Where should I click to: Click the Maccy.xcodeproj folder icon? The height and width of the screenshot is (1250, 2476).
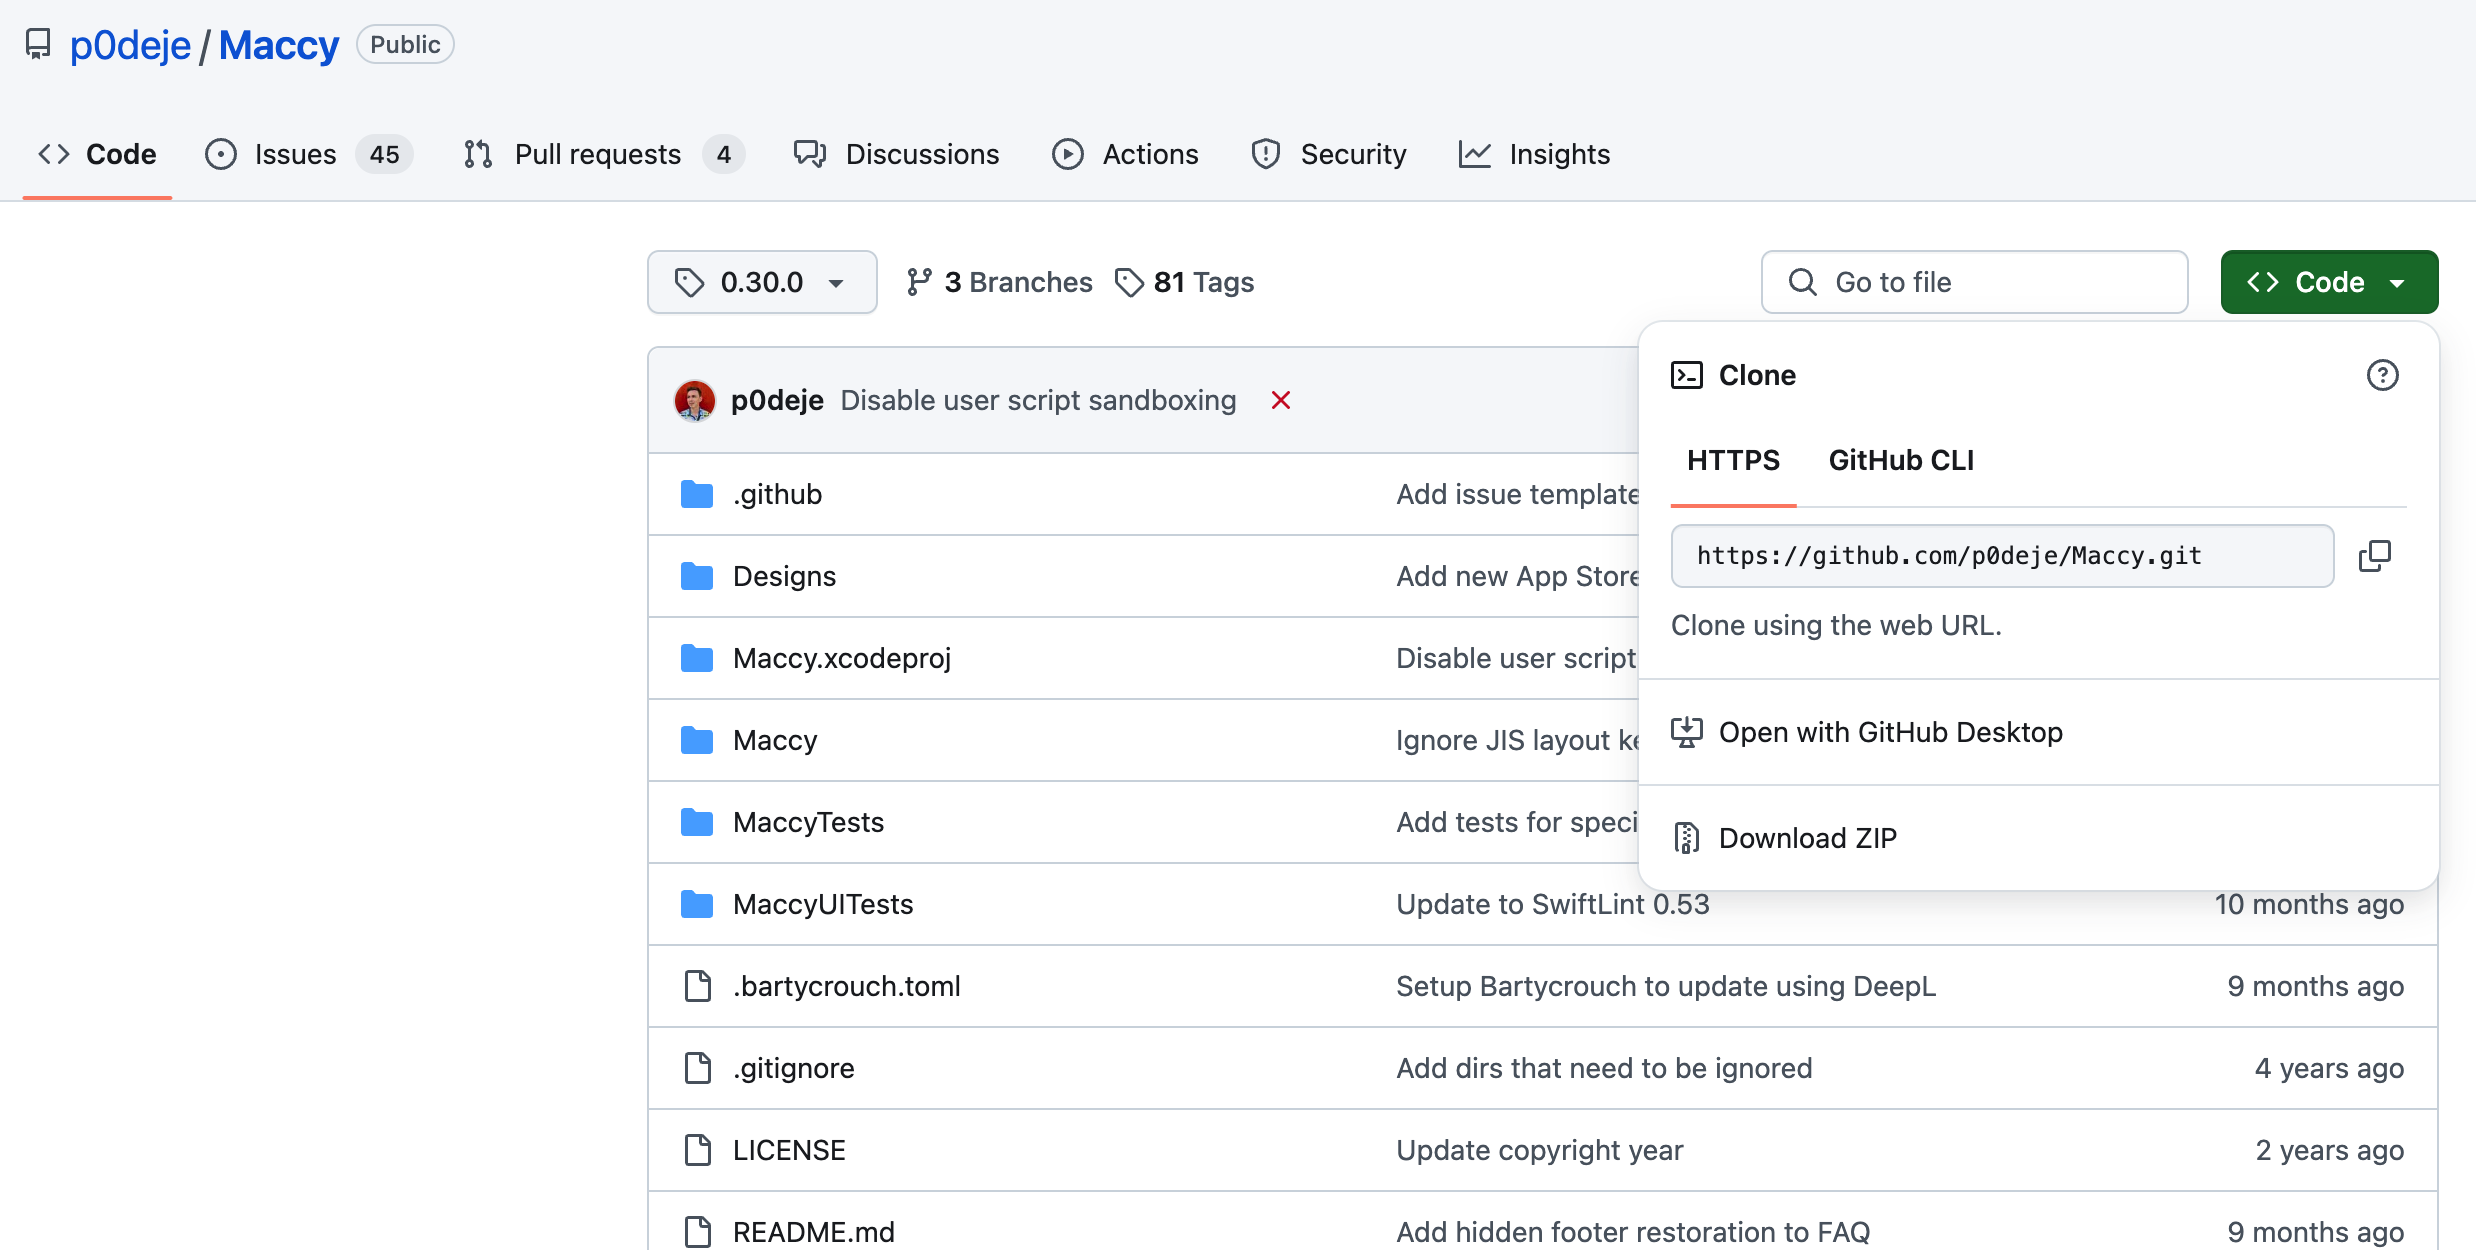[x=697, y=658]
